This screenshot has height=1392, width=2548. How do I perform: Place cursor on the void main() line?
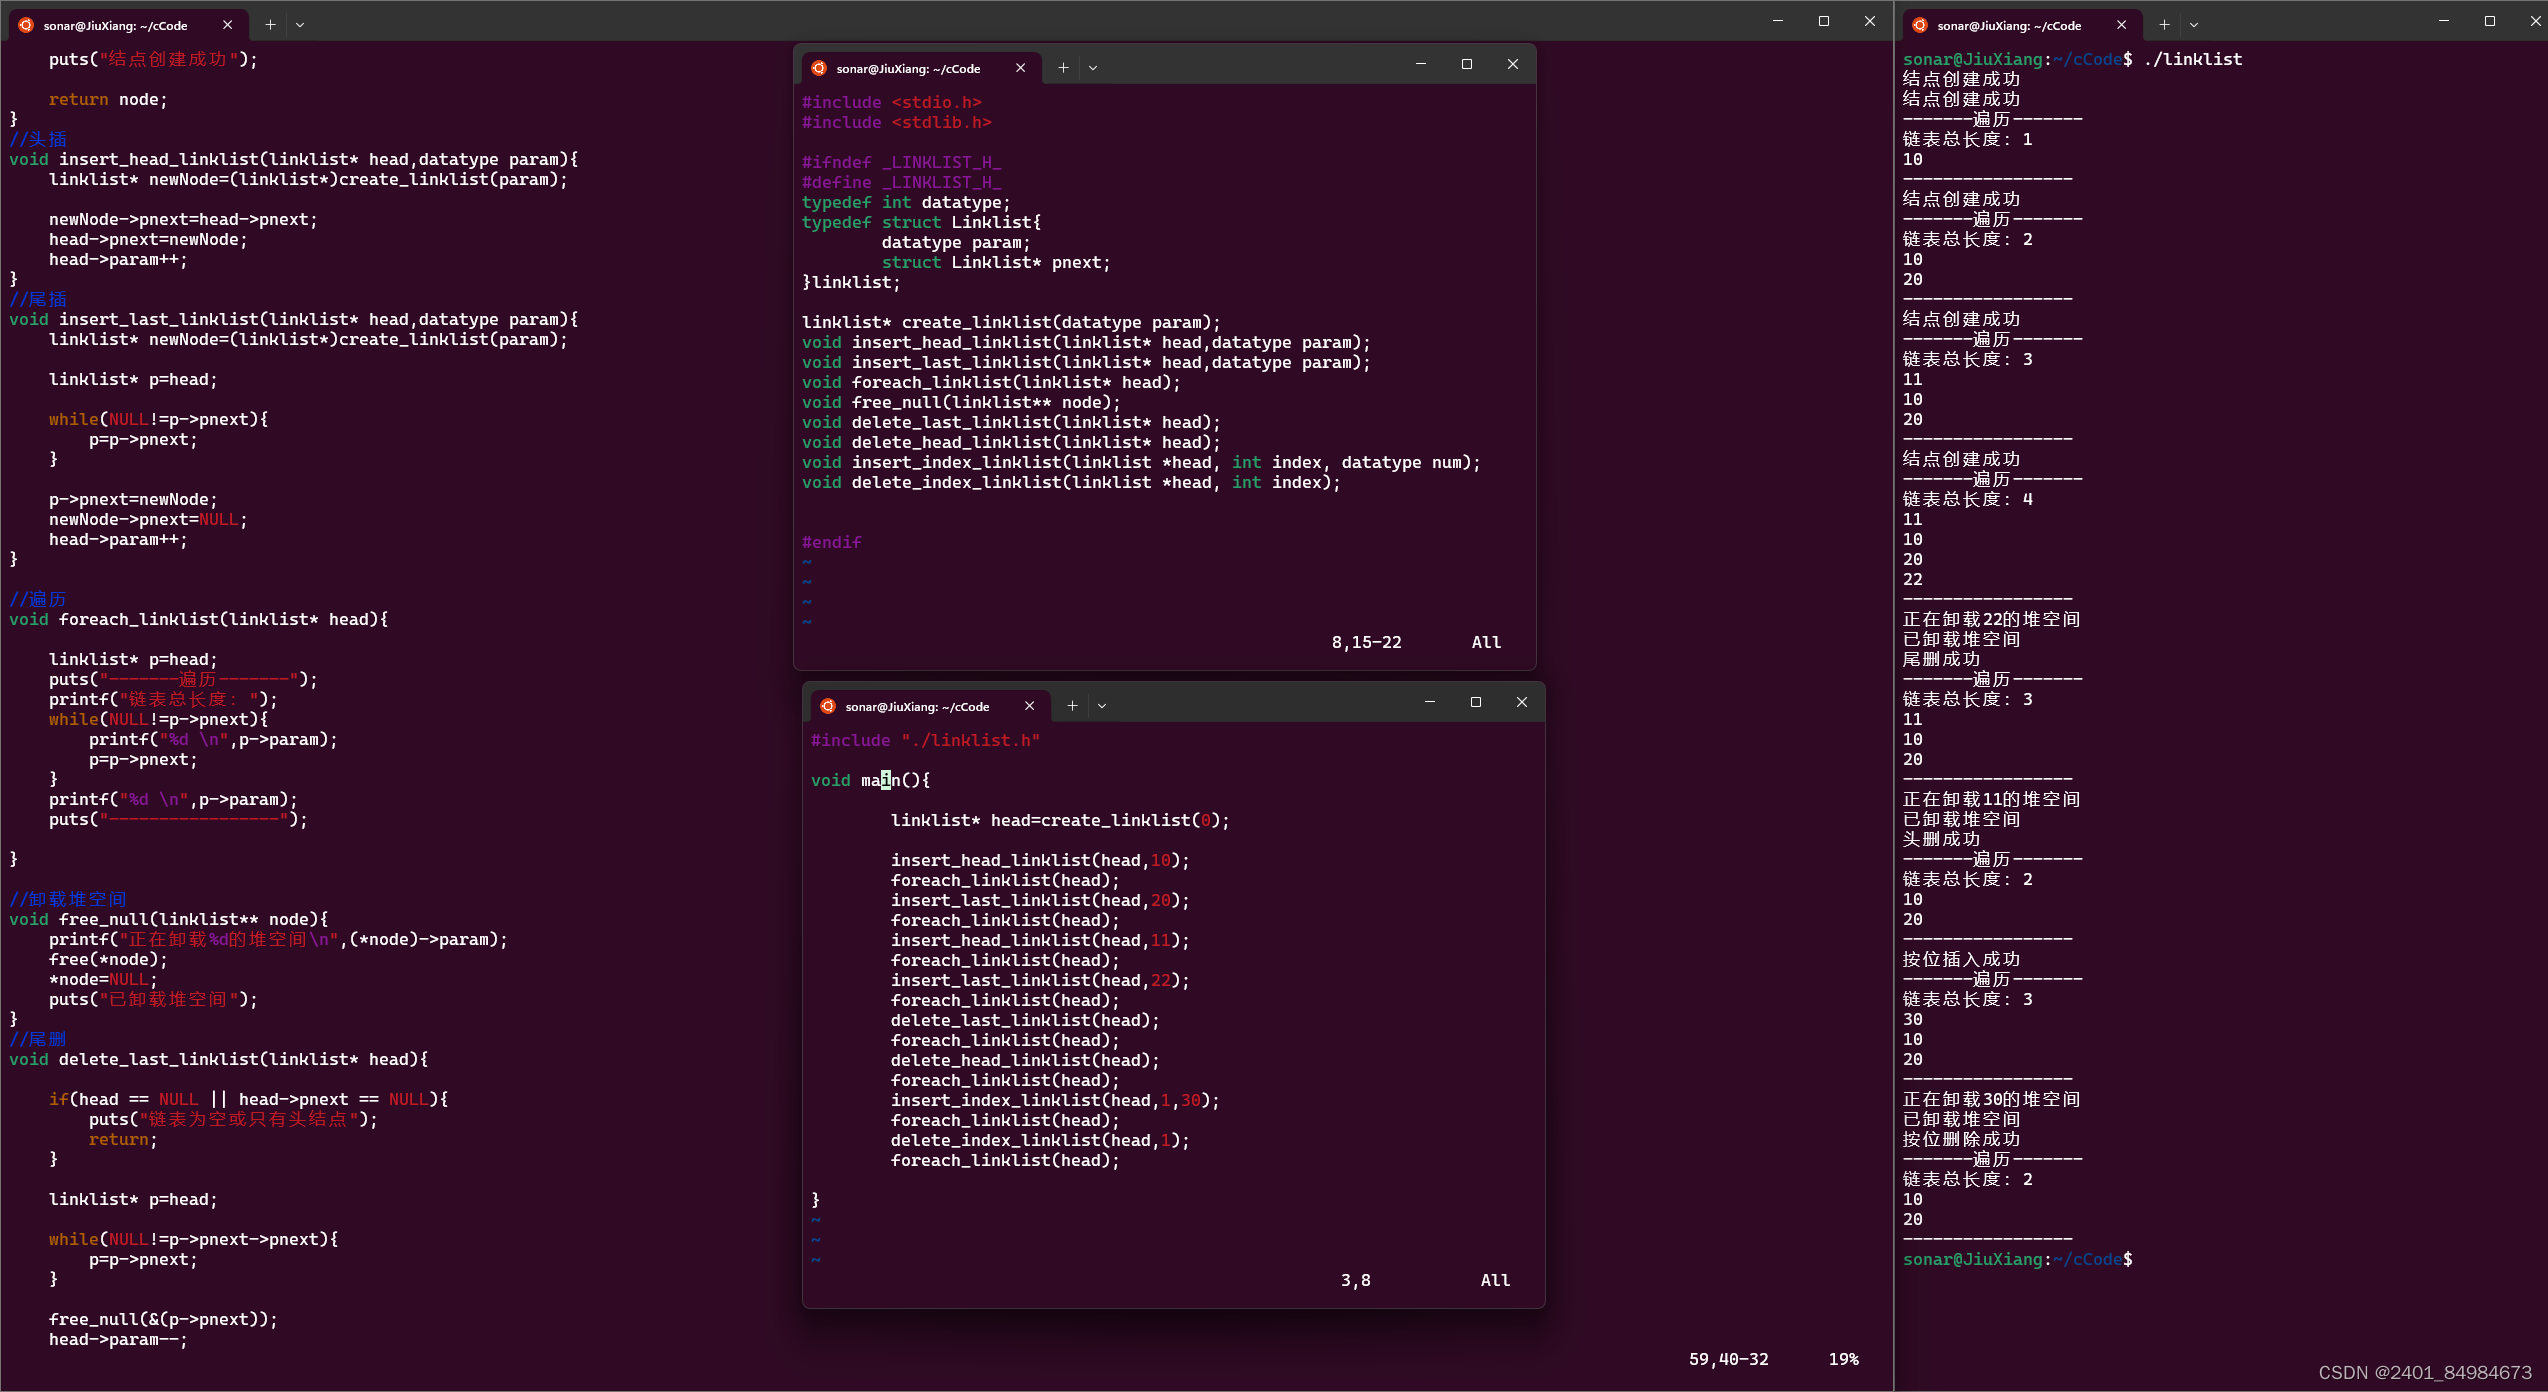click(870, 780)
